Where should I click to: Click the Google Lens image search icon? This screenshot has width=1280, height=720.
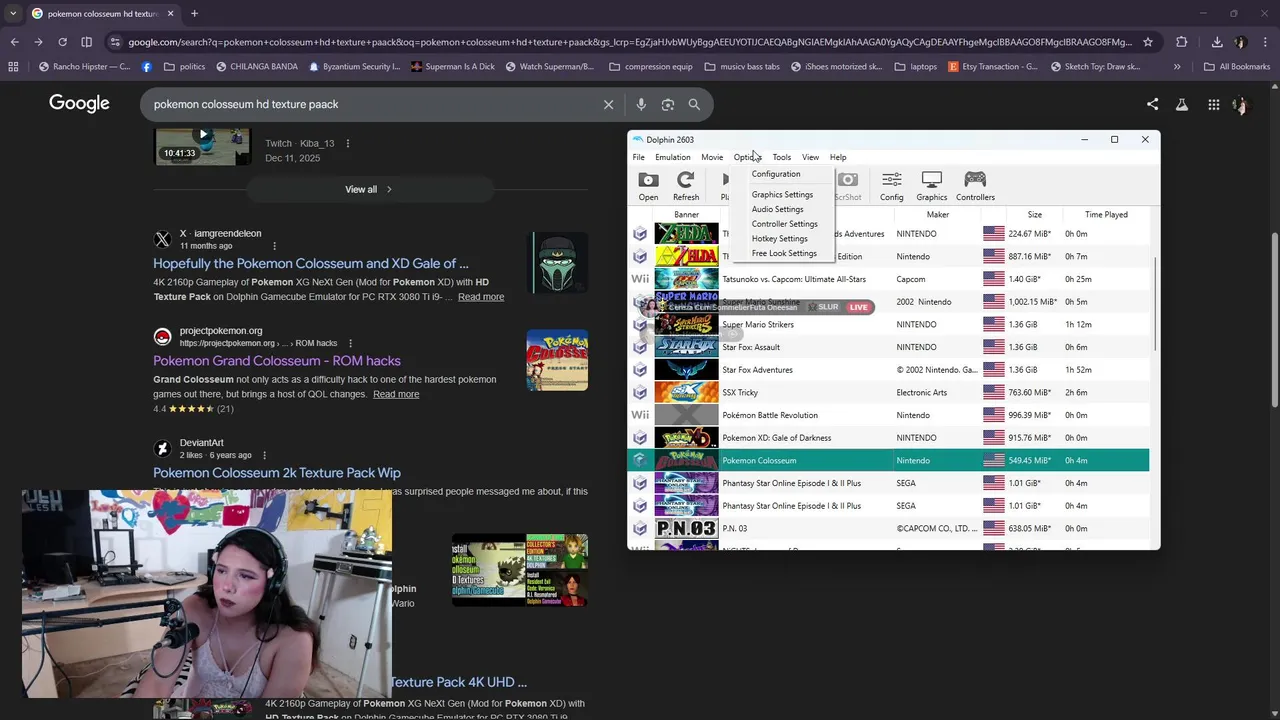[667, 104]
